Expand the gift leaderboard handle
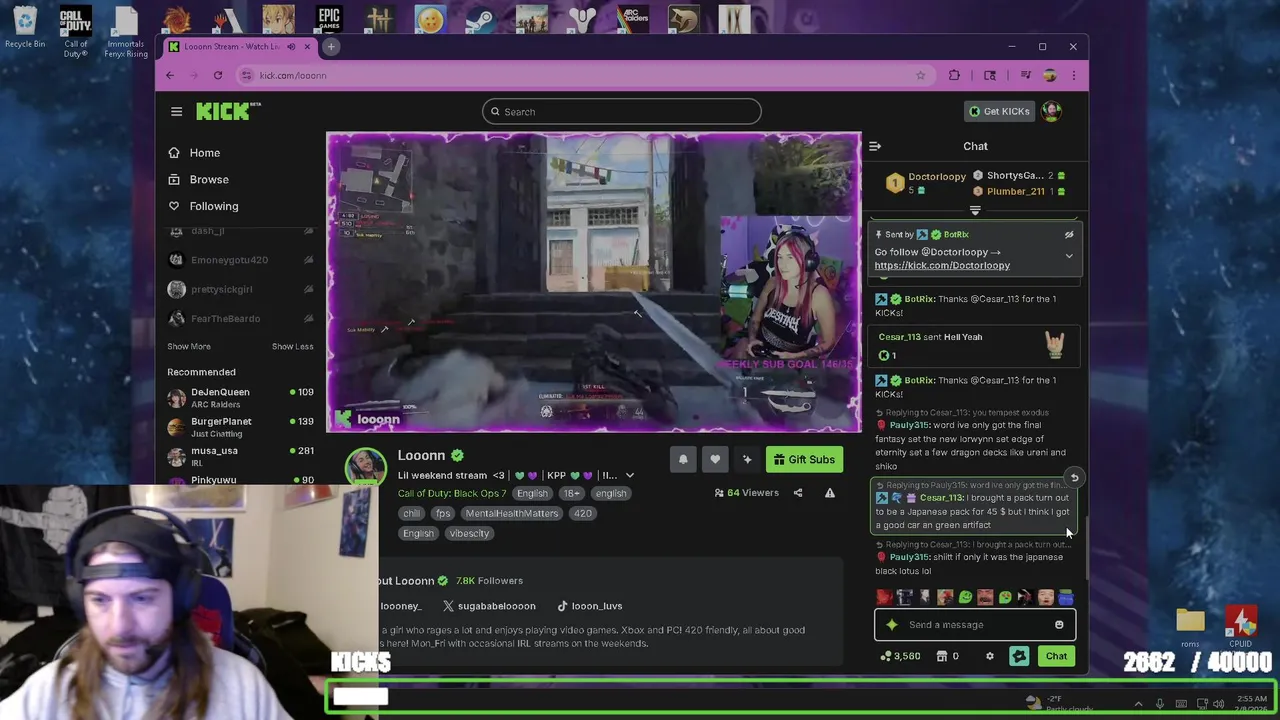Screen dimensions: 1280x720 click(x=975, y=211)
